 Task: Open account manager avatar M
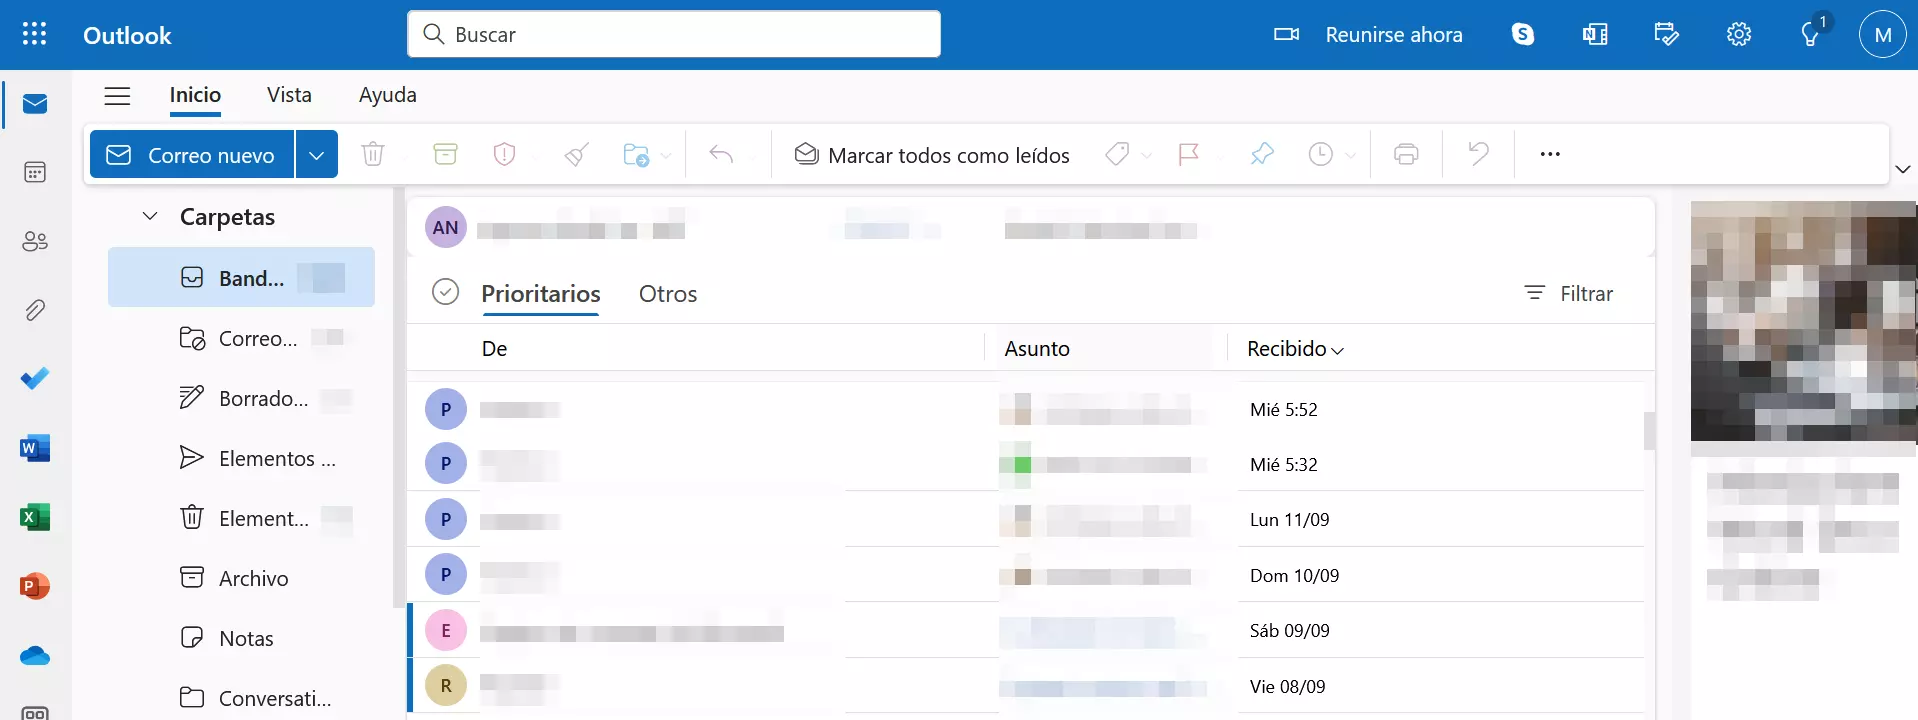coord(1882,35)
